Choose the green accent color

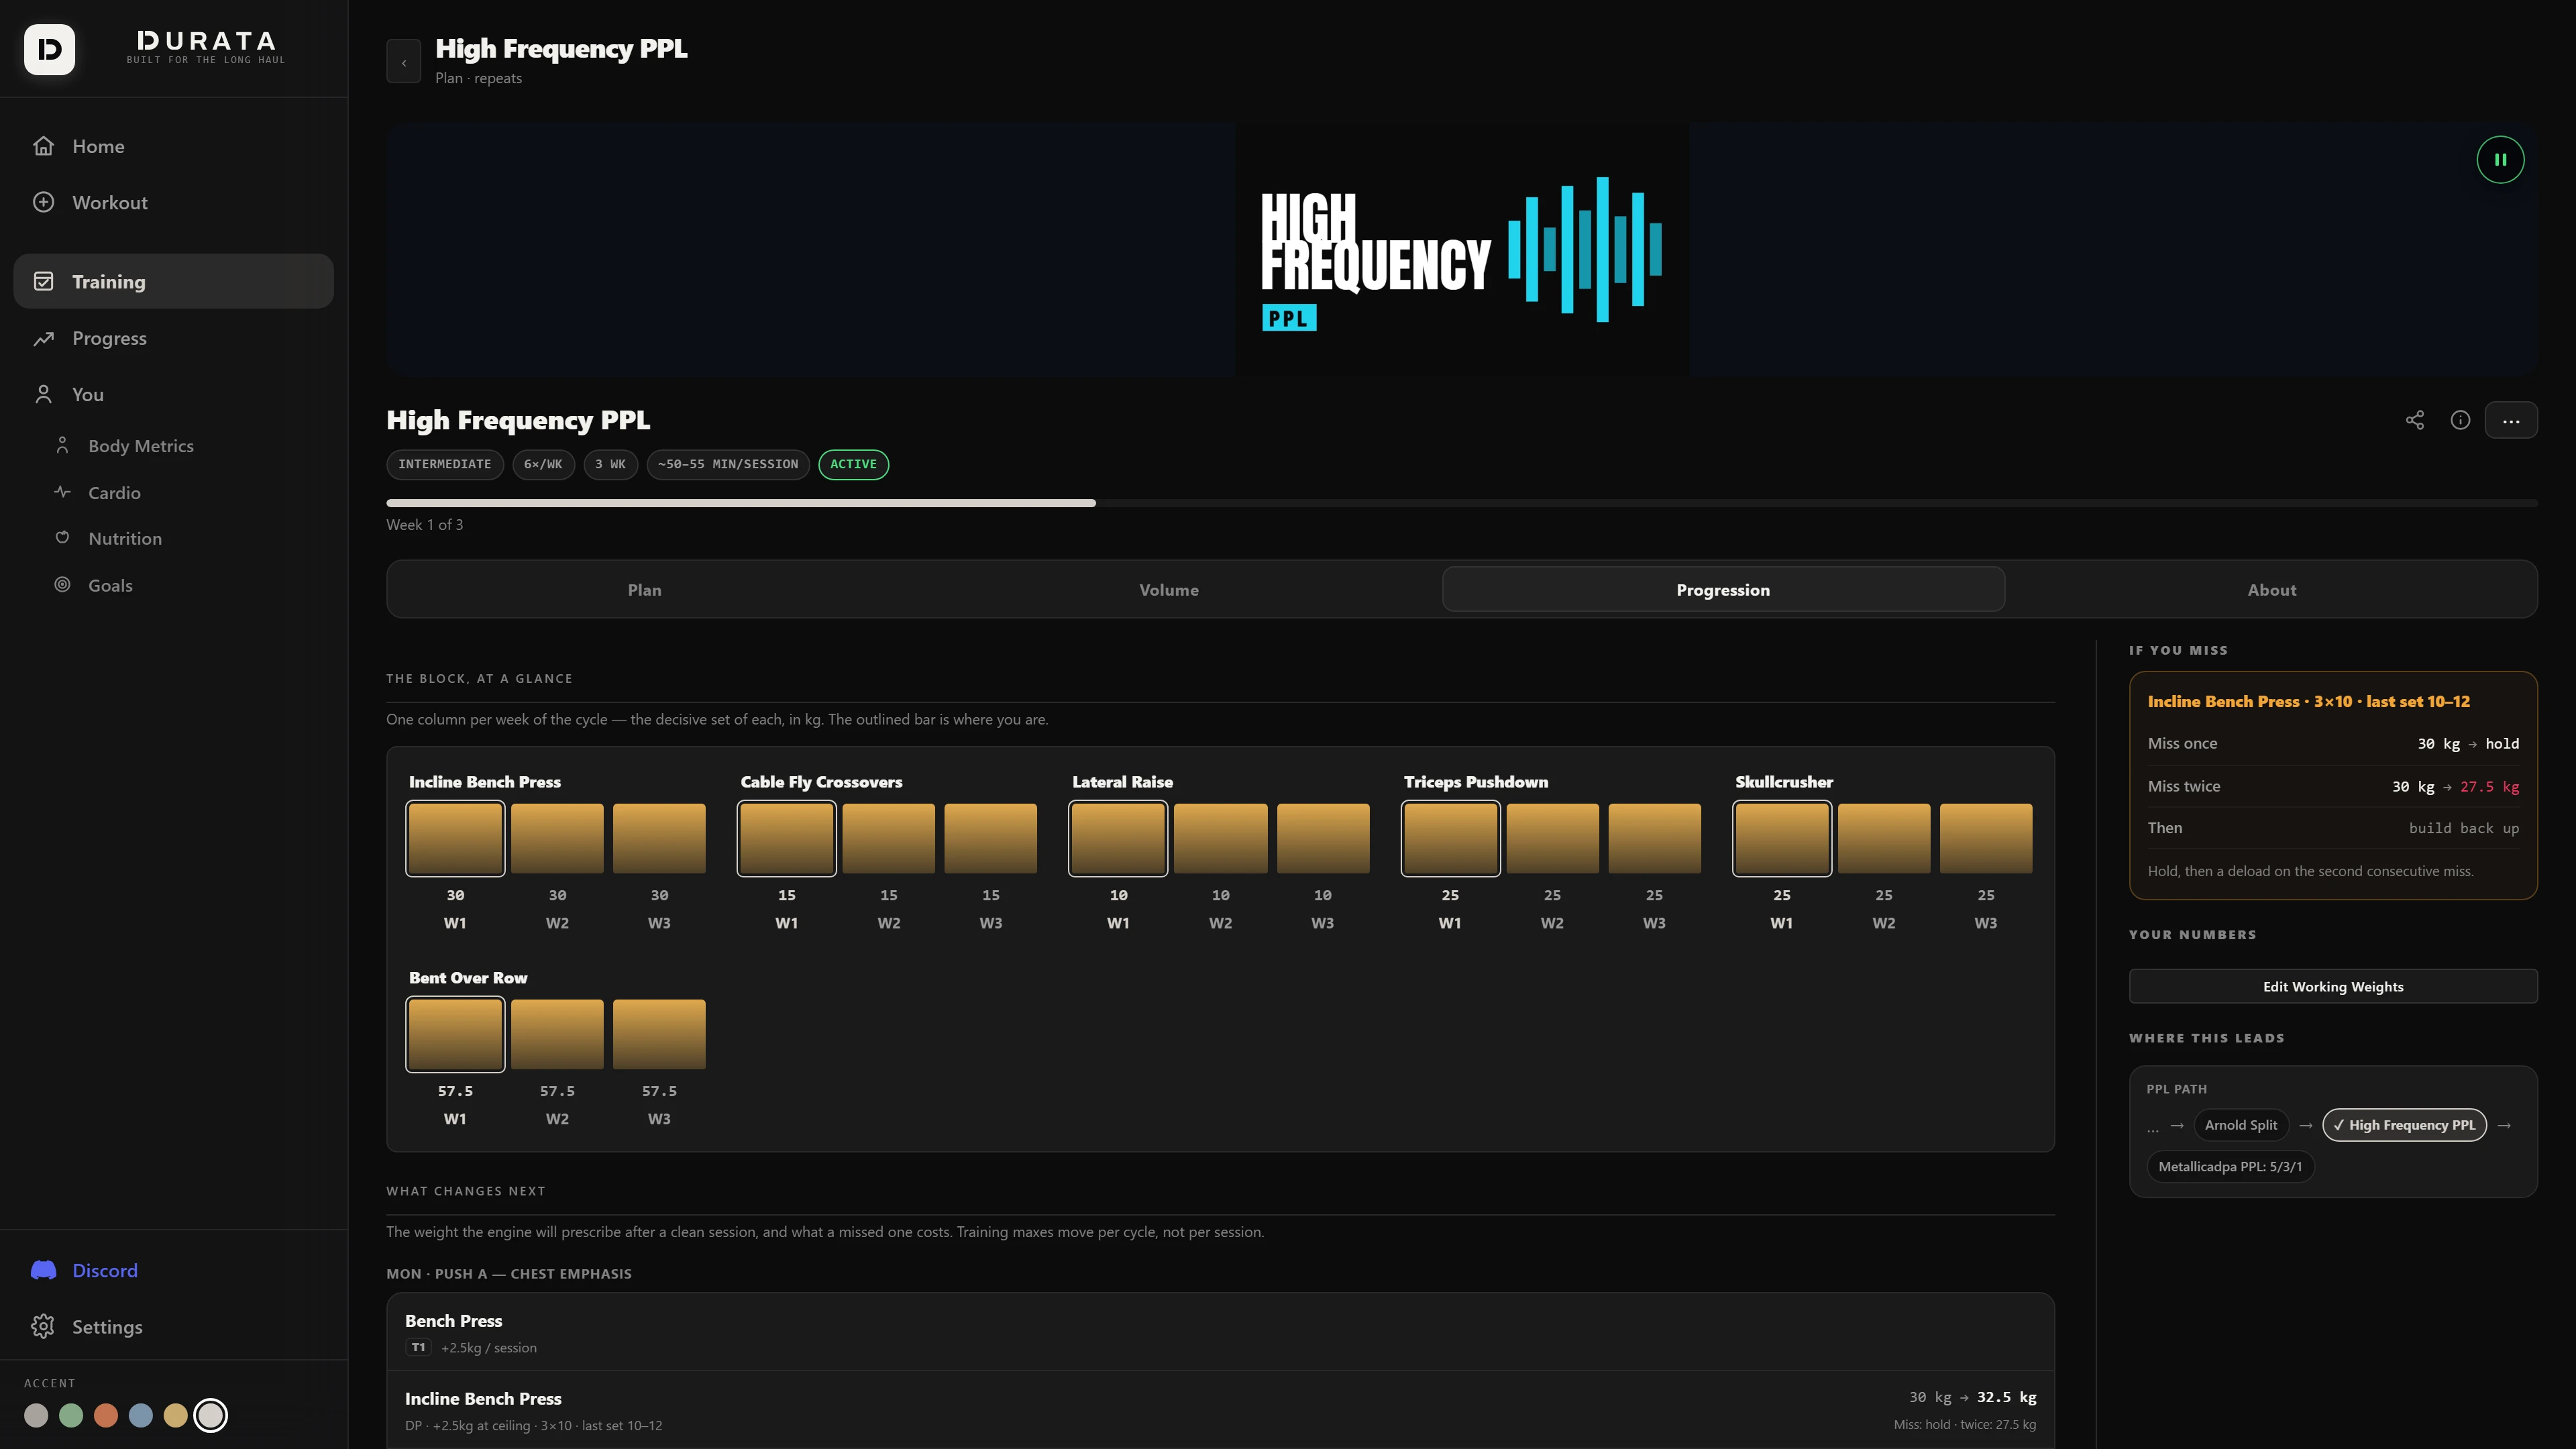pos(71,1415)
